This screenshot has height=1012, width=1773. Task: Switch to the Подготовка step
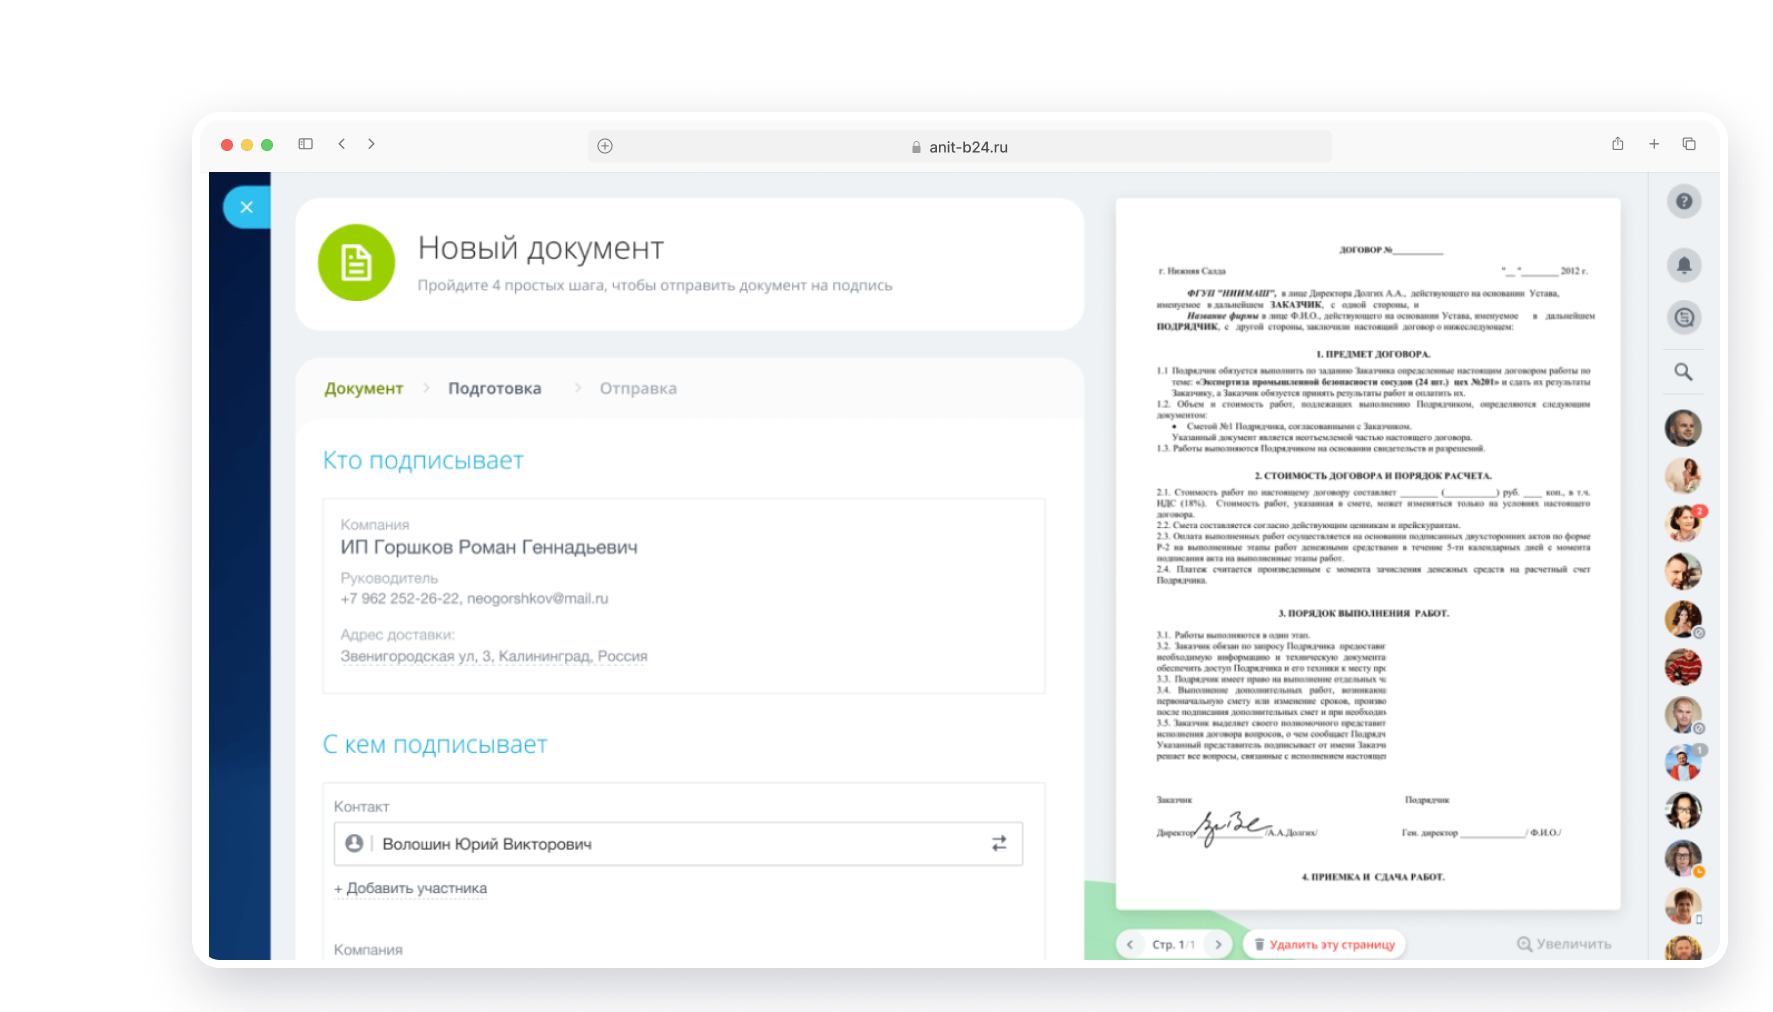pos(494,388)
